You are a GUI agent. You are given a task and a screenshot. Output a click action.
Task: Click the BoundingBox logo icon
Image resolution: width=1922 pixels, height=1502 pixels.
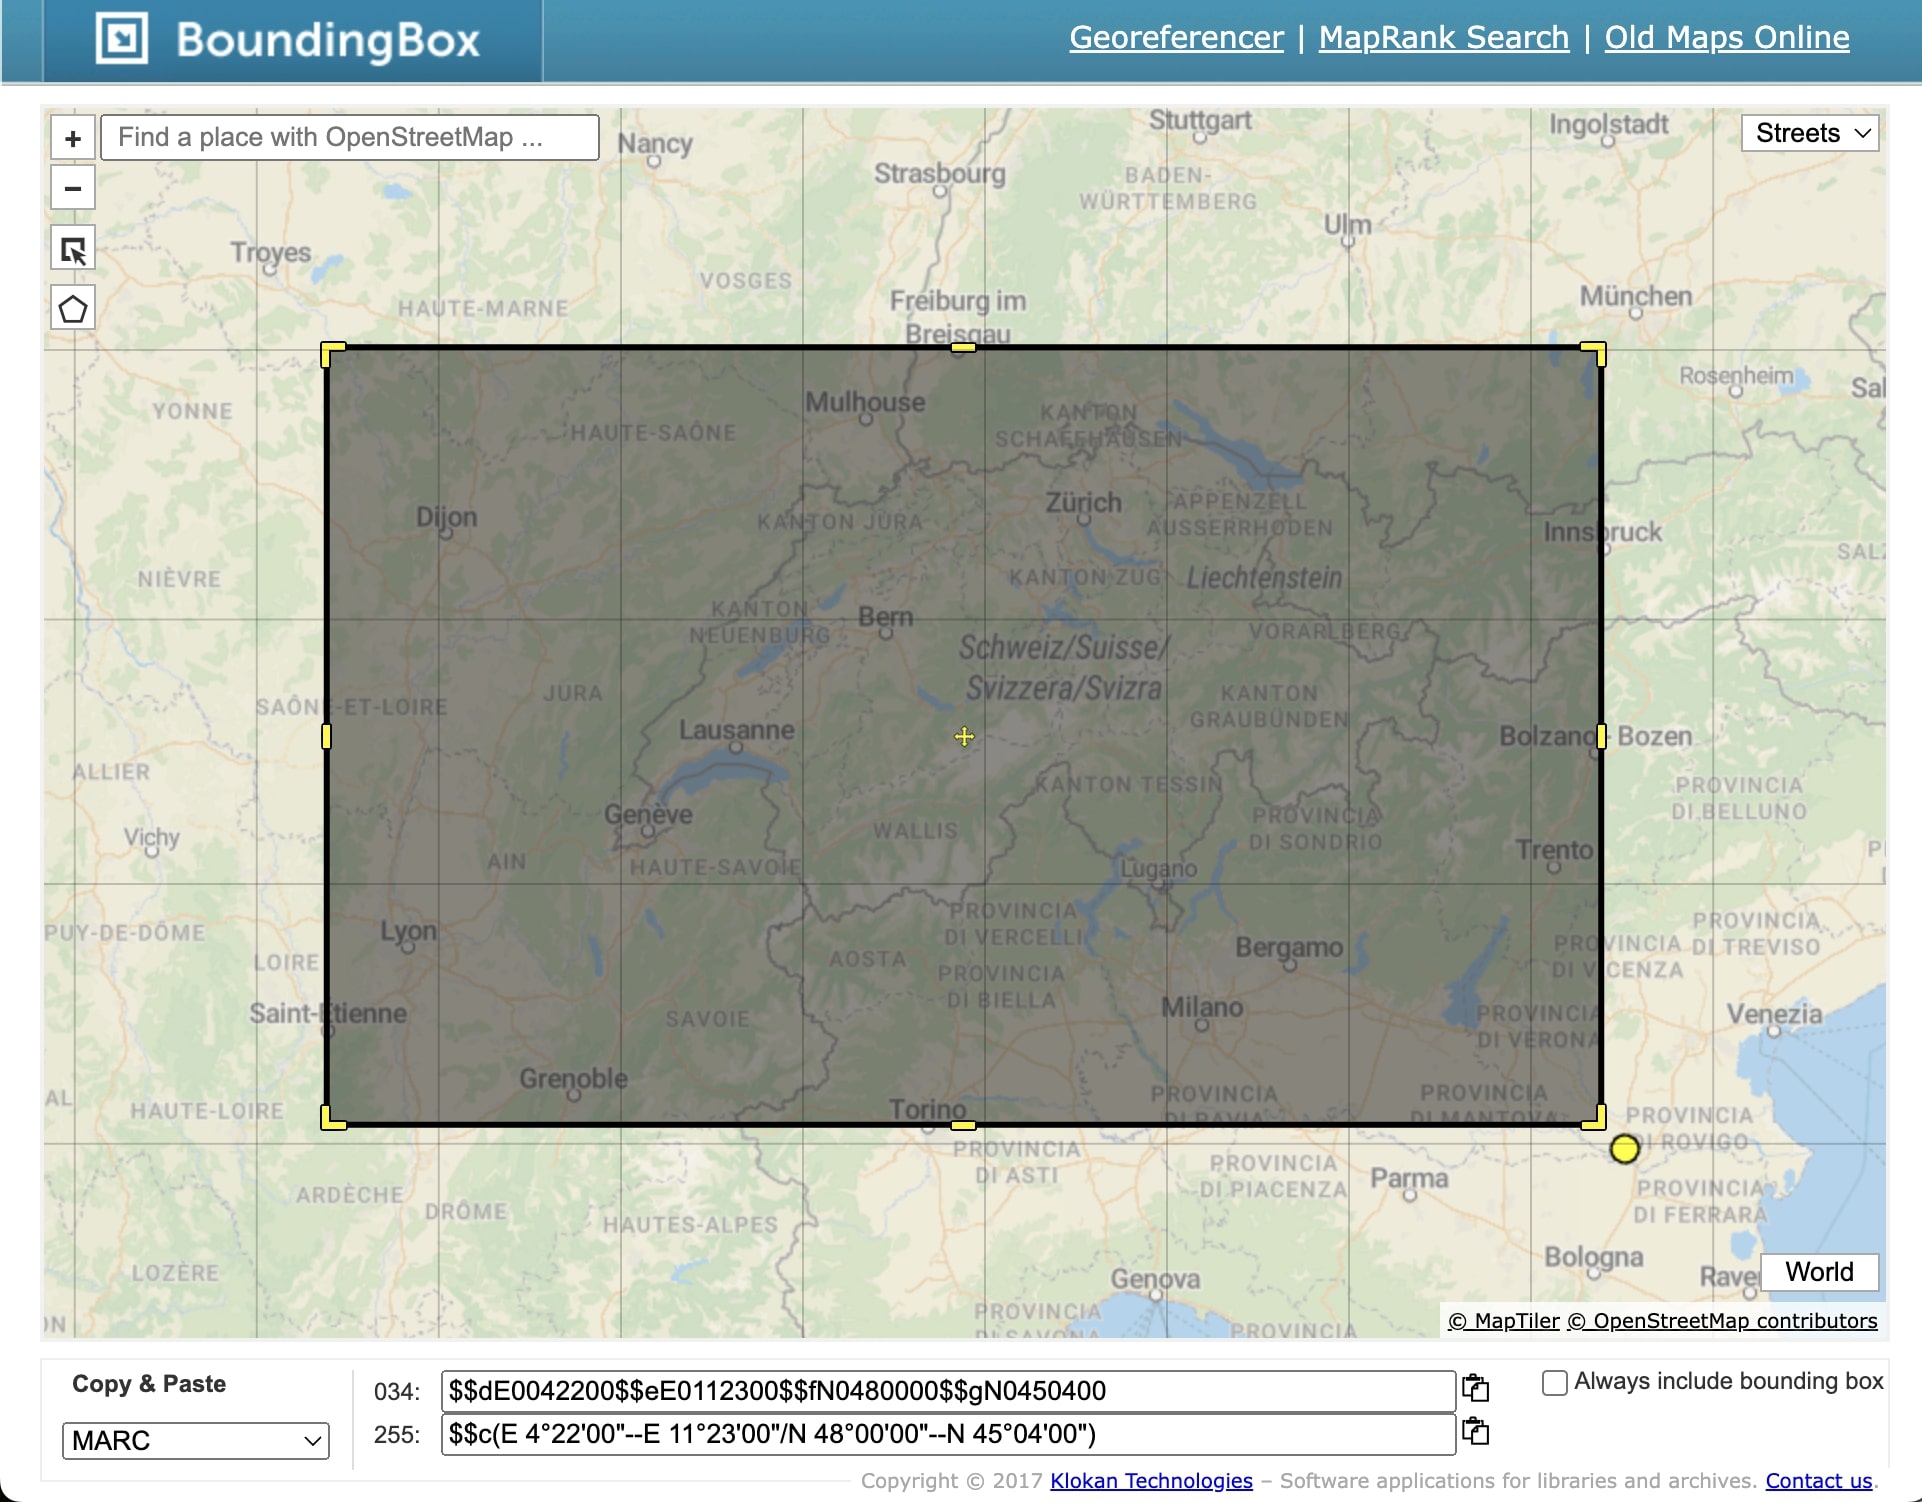[122, 40]
